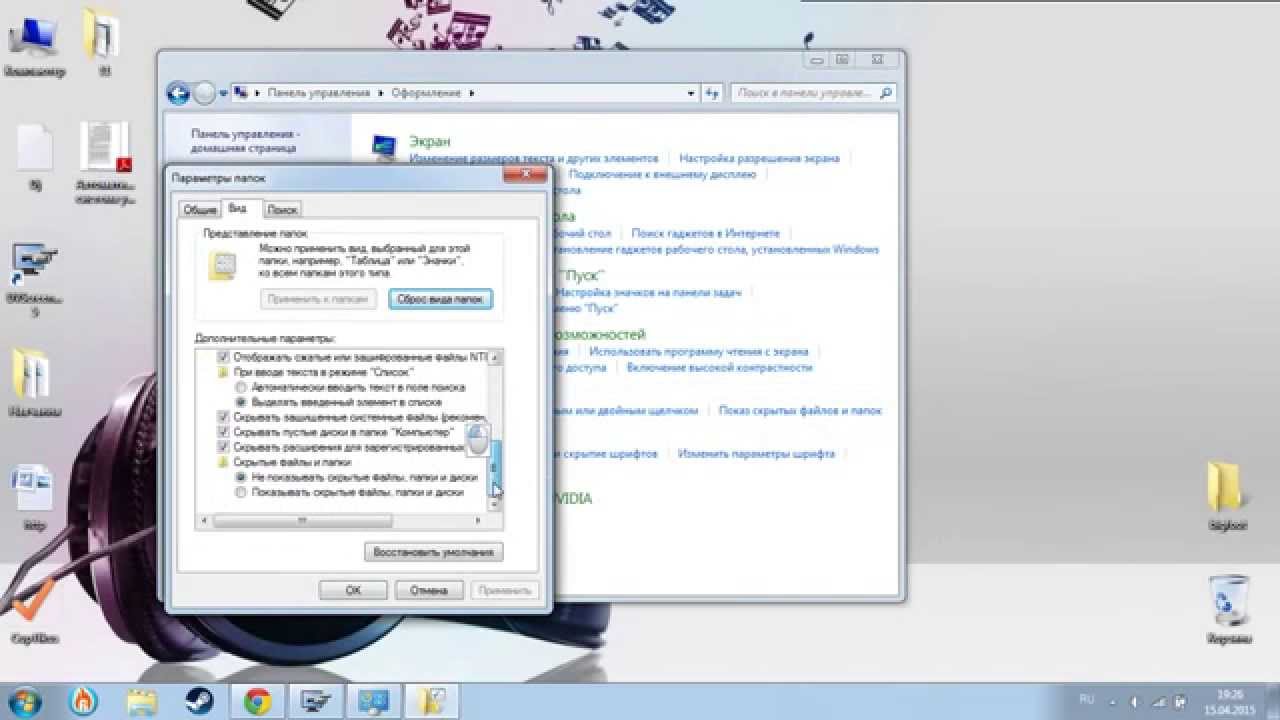Switch to the Поиск tab

(282, 209)
